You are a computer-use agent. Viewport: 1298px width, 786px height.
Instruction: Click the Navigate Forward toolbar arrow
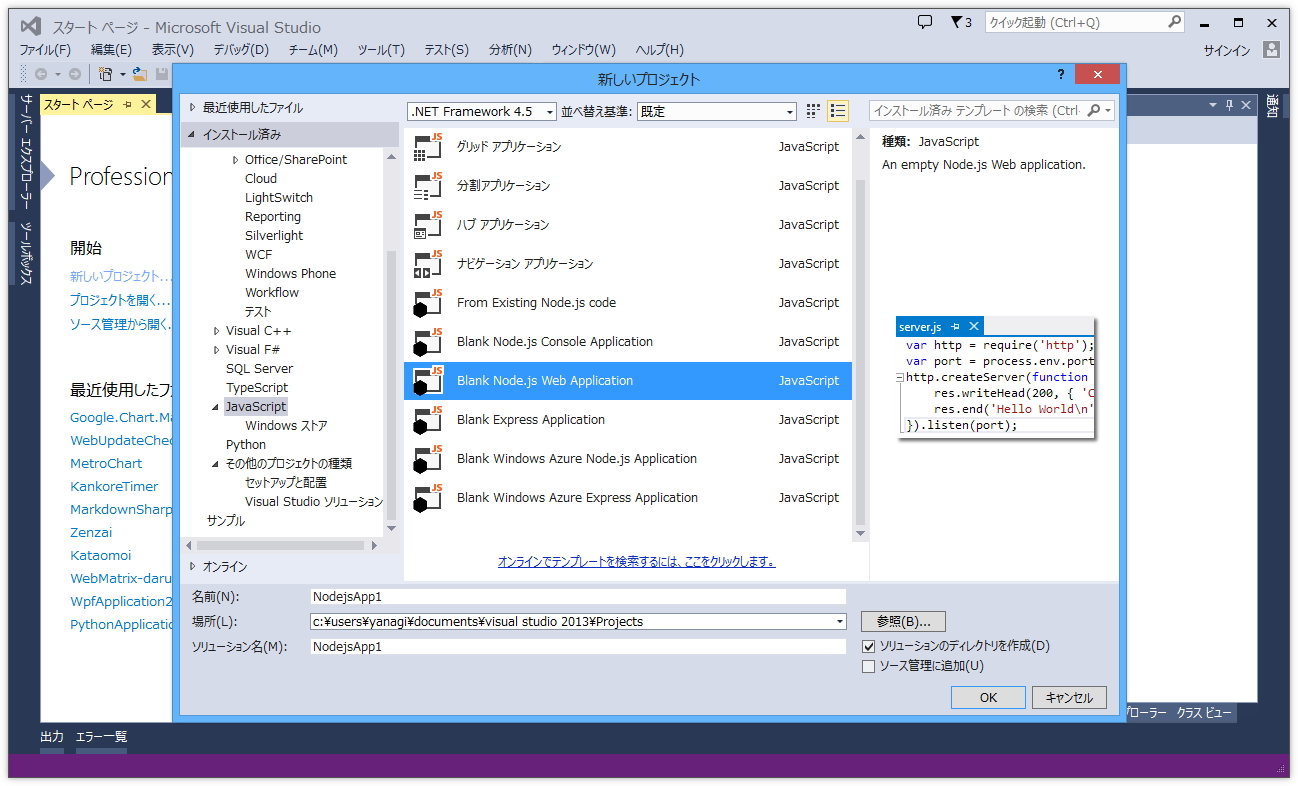75,74
